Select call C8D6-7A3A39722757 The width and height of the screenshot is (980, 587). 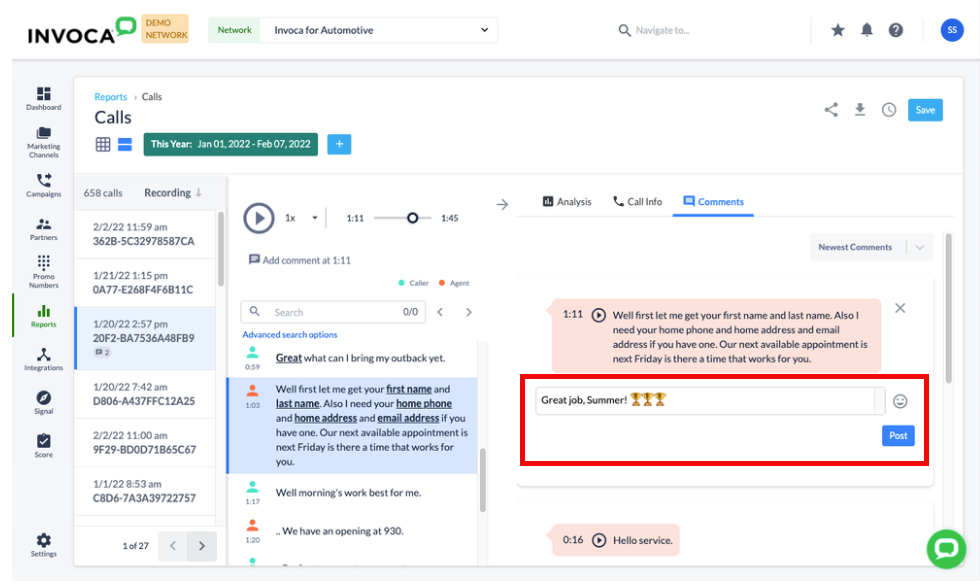(x=145, y=491)
